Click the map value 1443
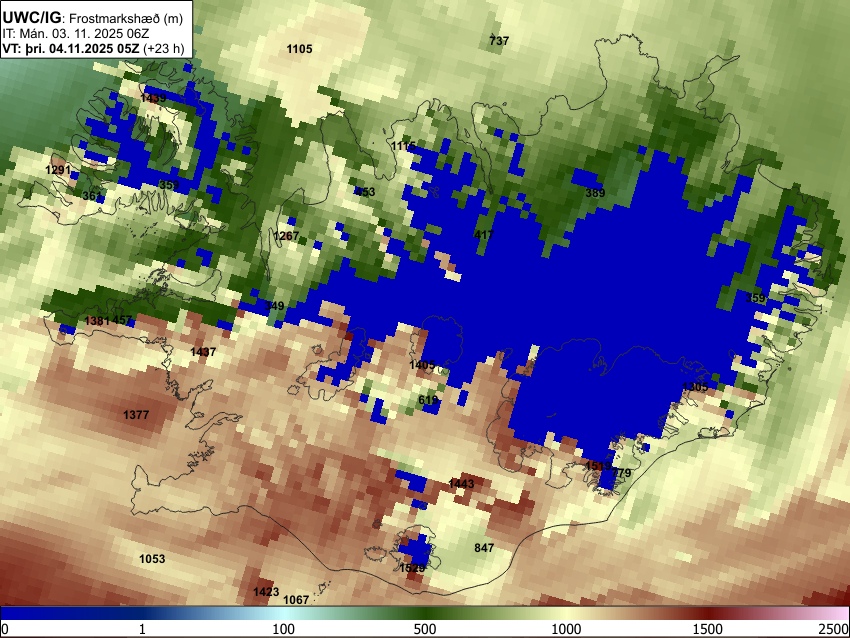 [461, 483]
